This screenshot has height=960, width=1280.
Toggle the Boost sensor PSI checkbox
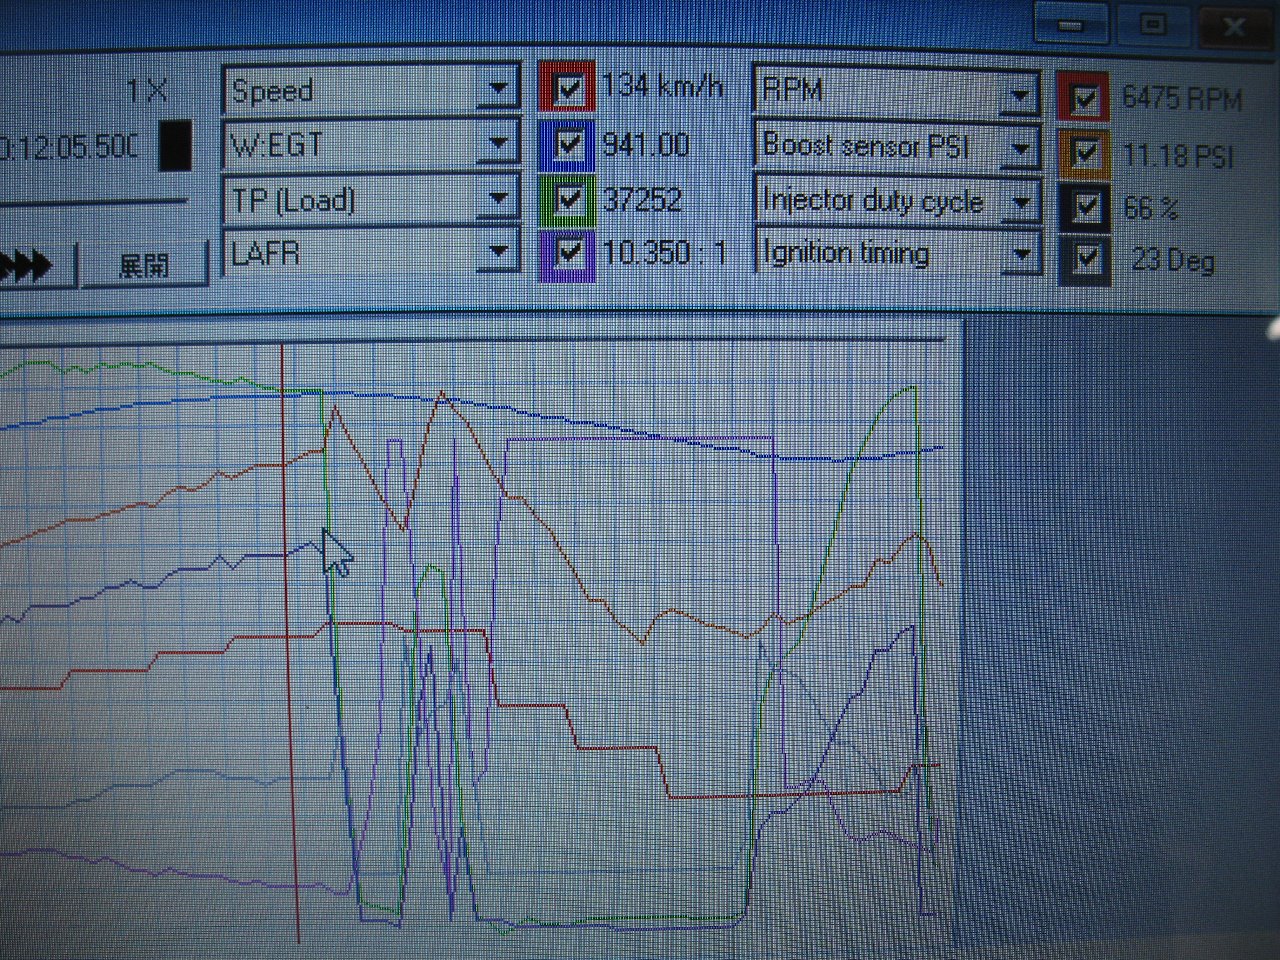coord(1085,153)
